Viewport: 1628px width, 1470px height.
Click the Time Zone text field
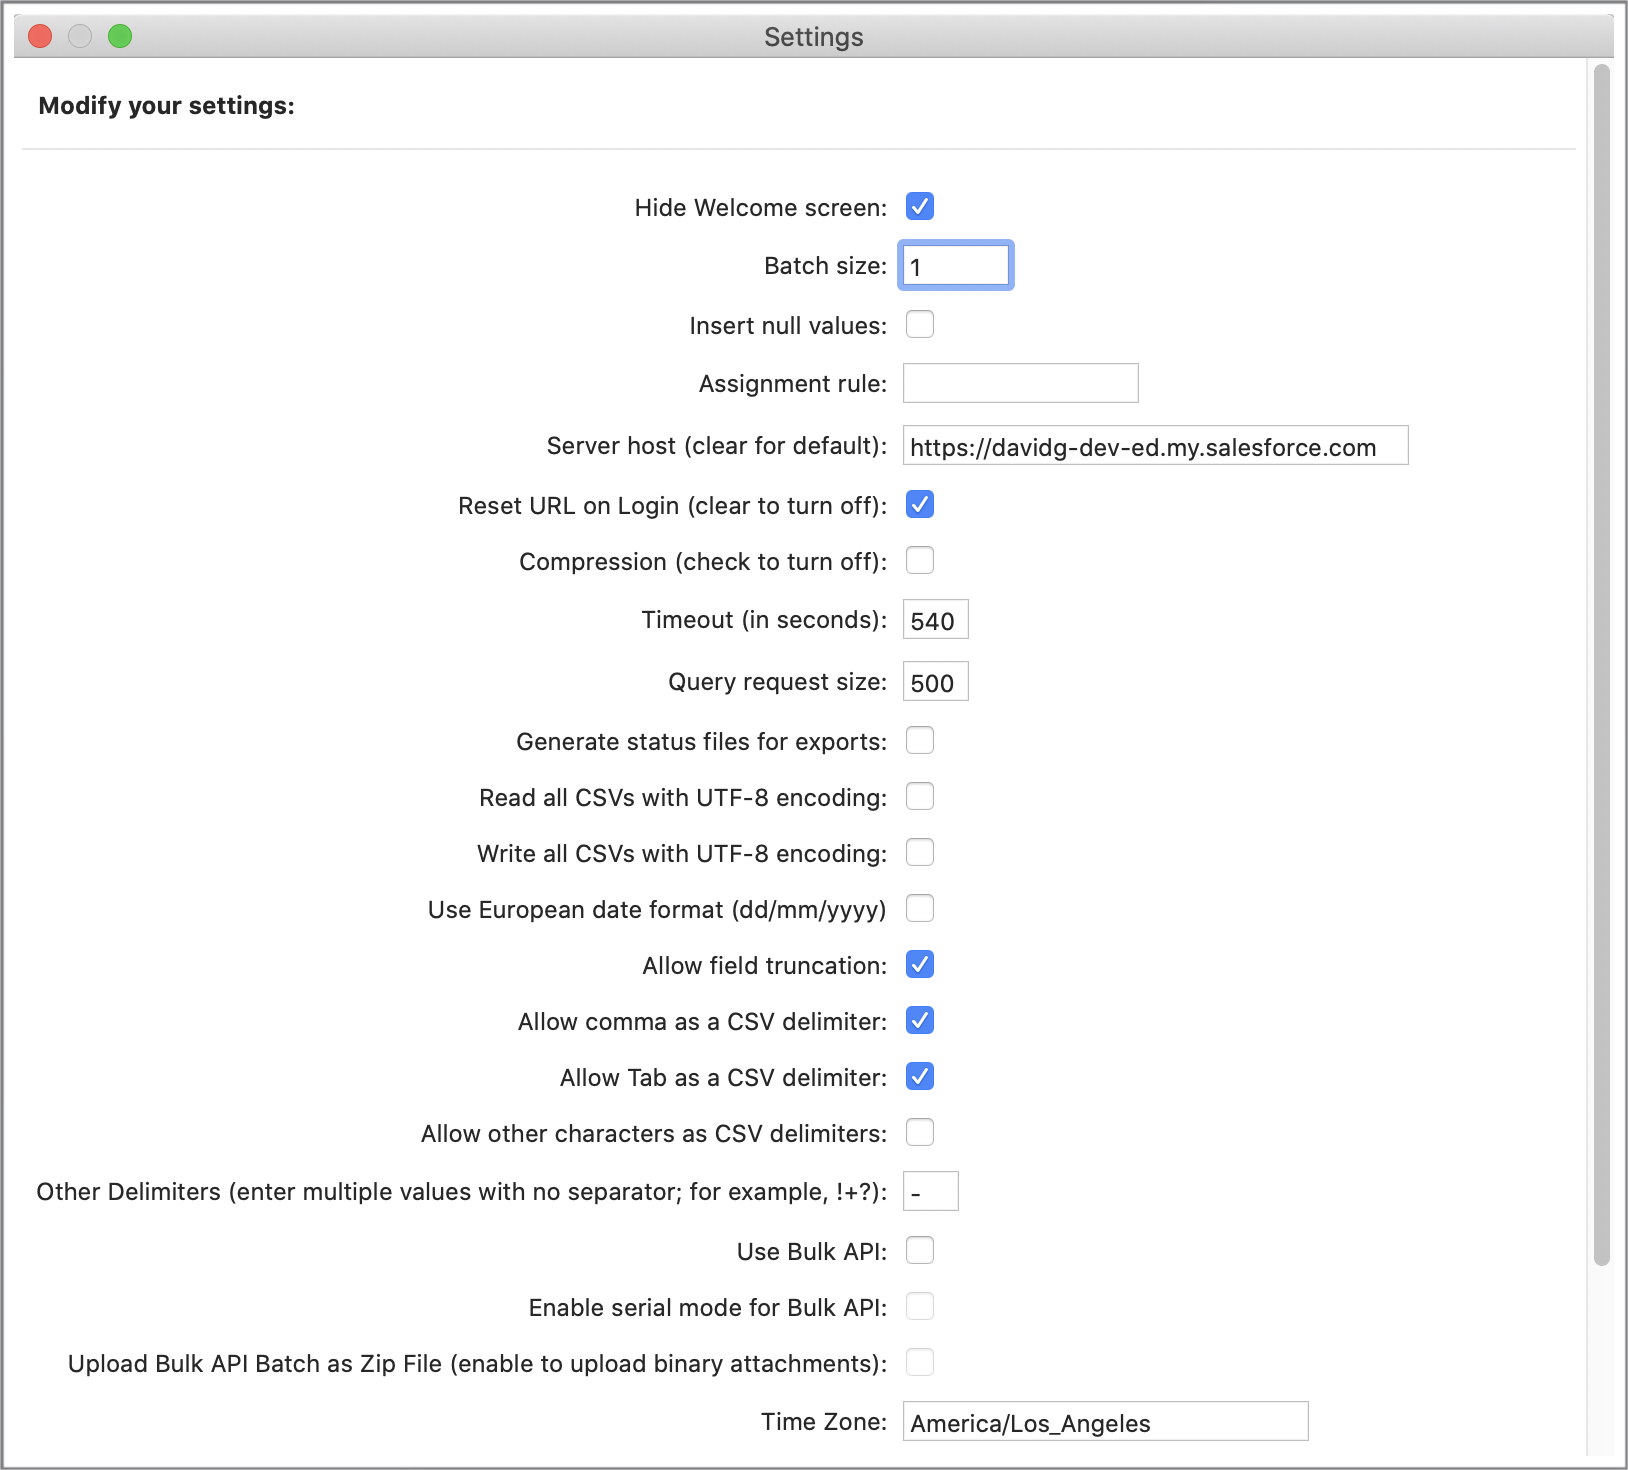click(1104, 1422)
